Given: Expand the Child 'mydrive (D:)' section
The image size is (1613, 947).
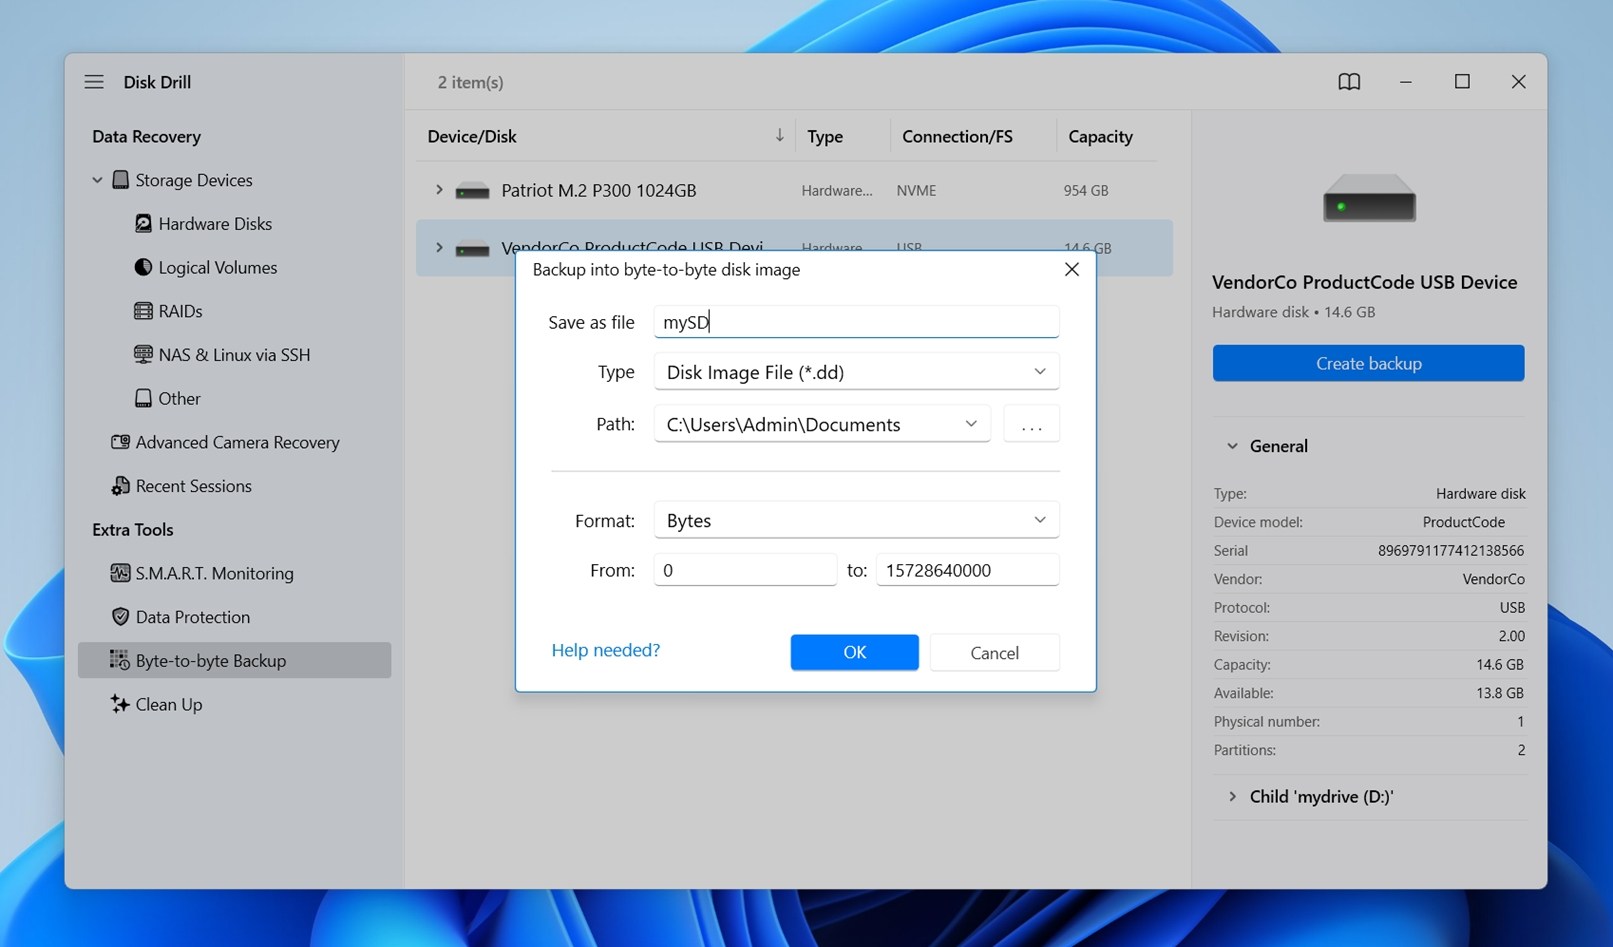Looking at the screenshot, I should click(1232, 796).
